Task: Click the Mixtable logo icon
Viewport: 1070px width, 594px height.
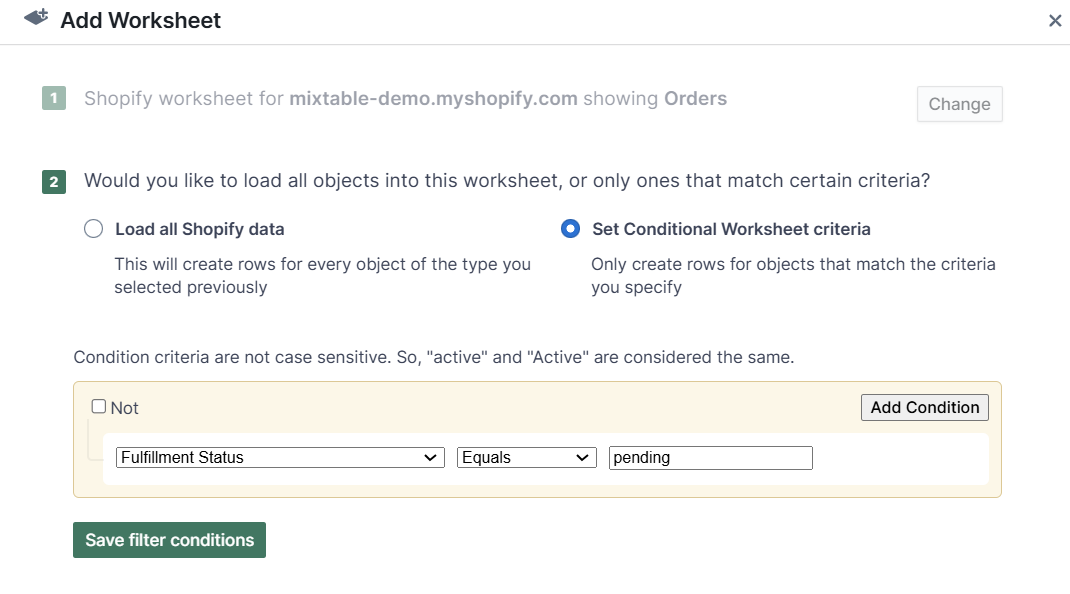Action: click(x=35, y=18)
